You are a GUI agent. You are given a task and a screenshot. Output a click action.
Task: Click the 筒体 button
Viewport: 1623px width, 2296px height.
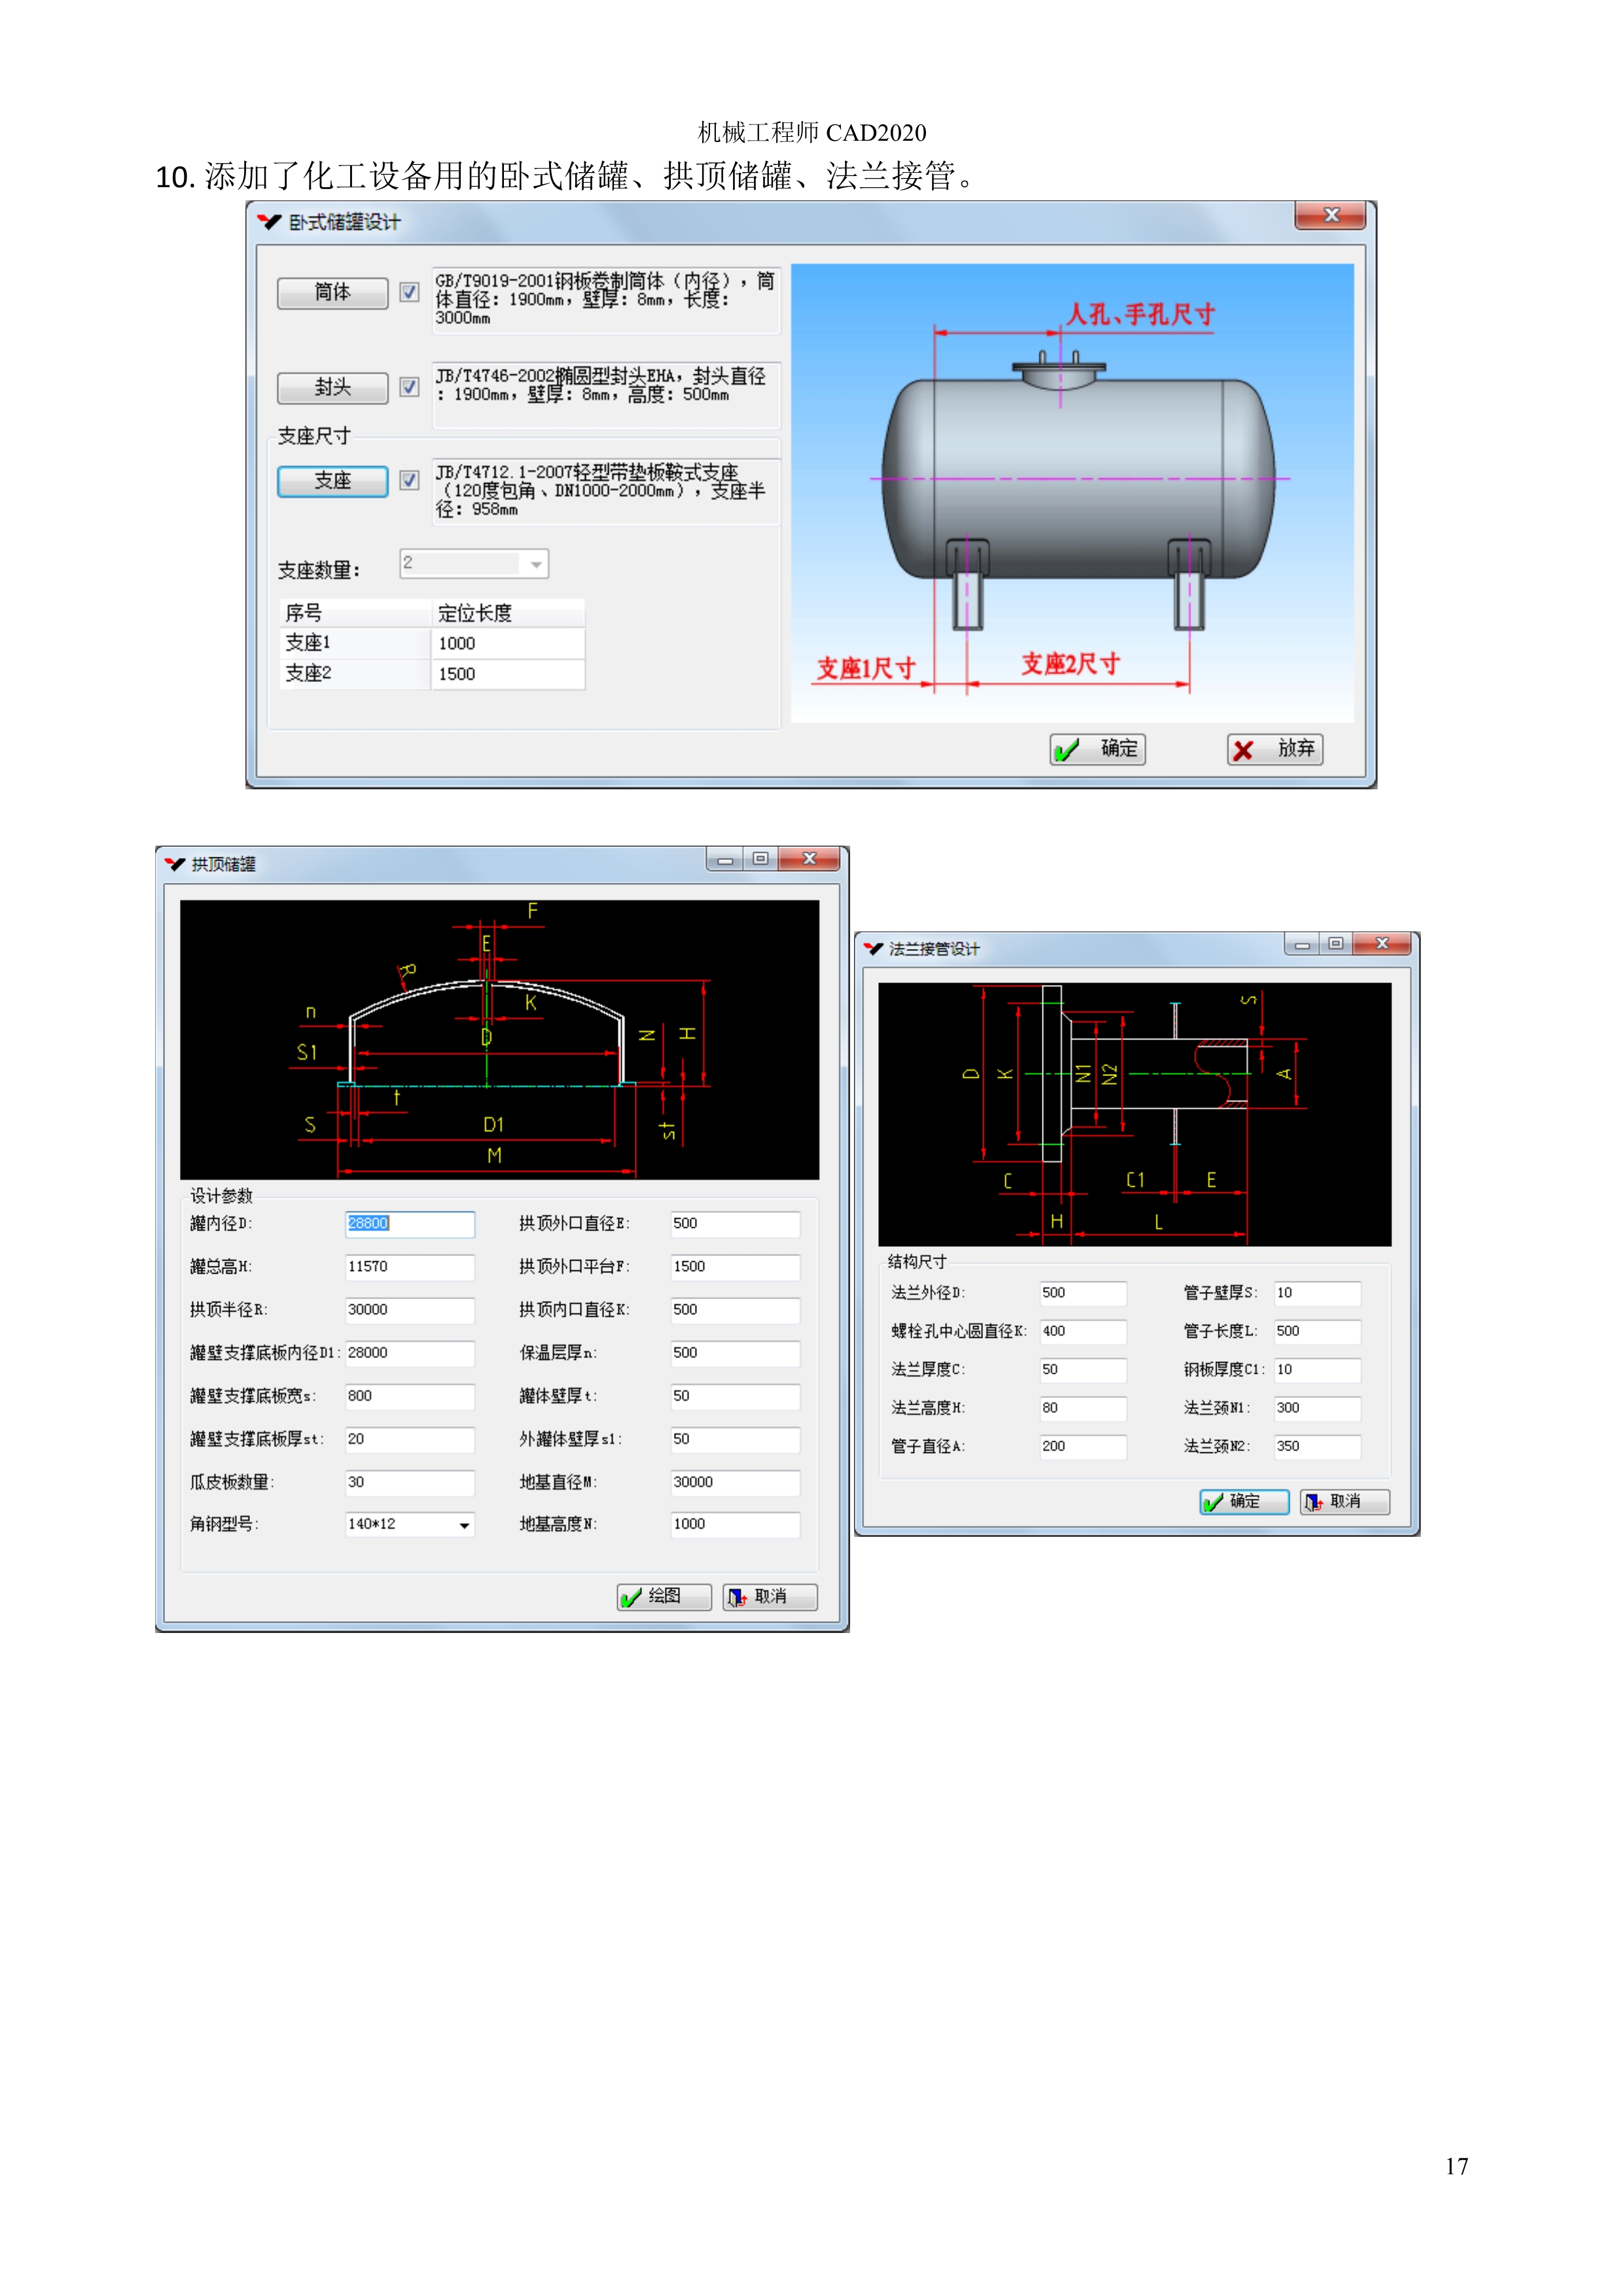pos(332,293)
